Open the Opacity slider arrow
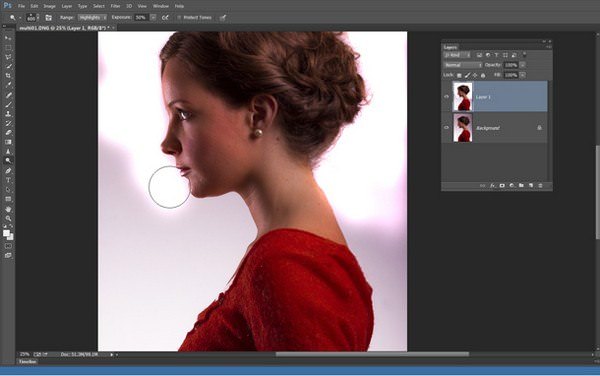 pyautogui.click(x=522, y=65)
